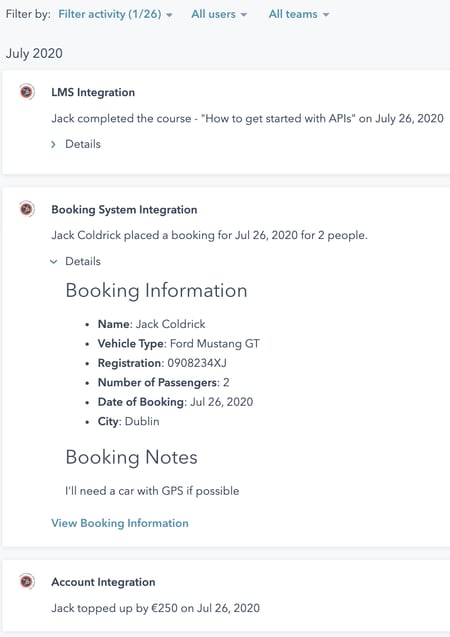Click the caret beside Filter activity (1/26)

tap(169, 15)
